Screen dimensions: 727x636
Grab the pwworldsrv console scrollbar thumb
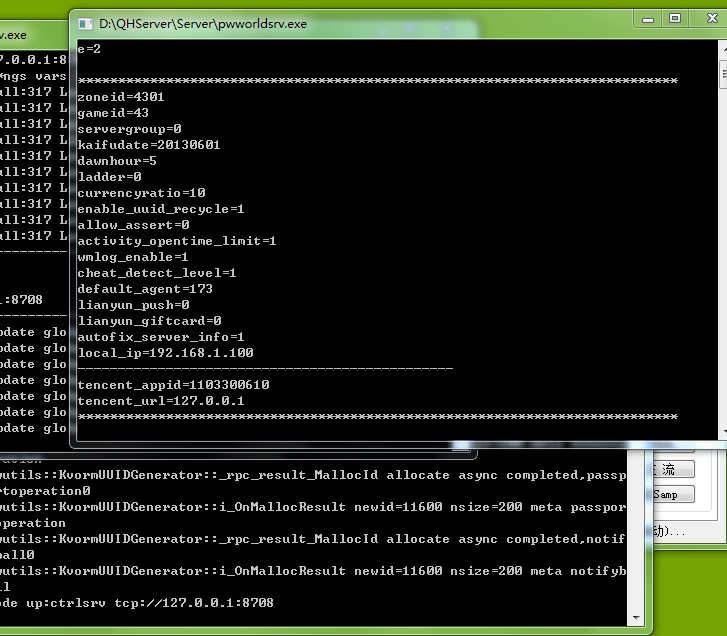722,74
